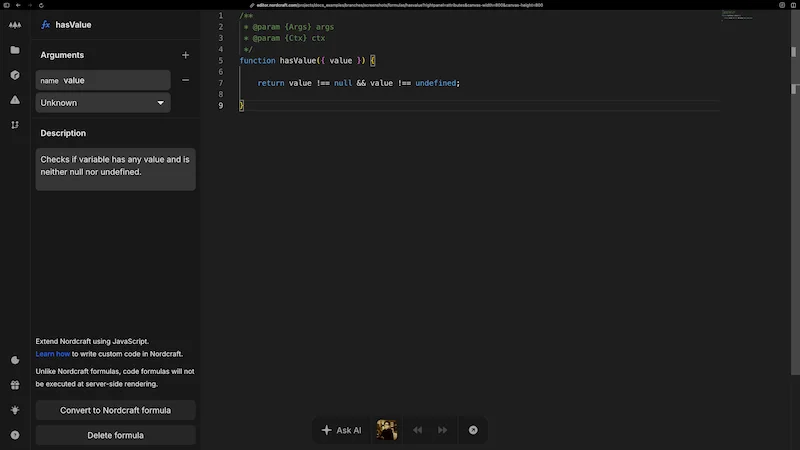Click 'function' keyword on line 5
The height and width of the screenshot is (450, 800).
coord(258,61)
